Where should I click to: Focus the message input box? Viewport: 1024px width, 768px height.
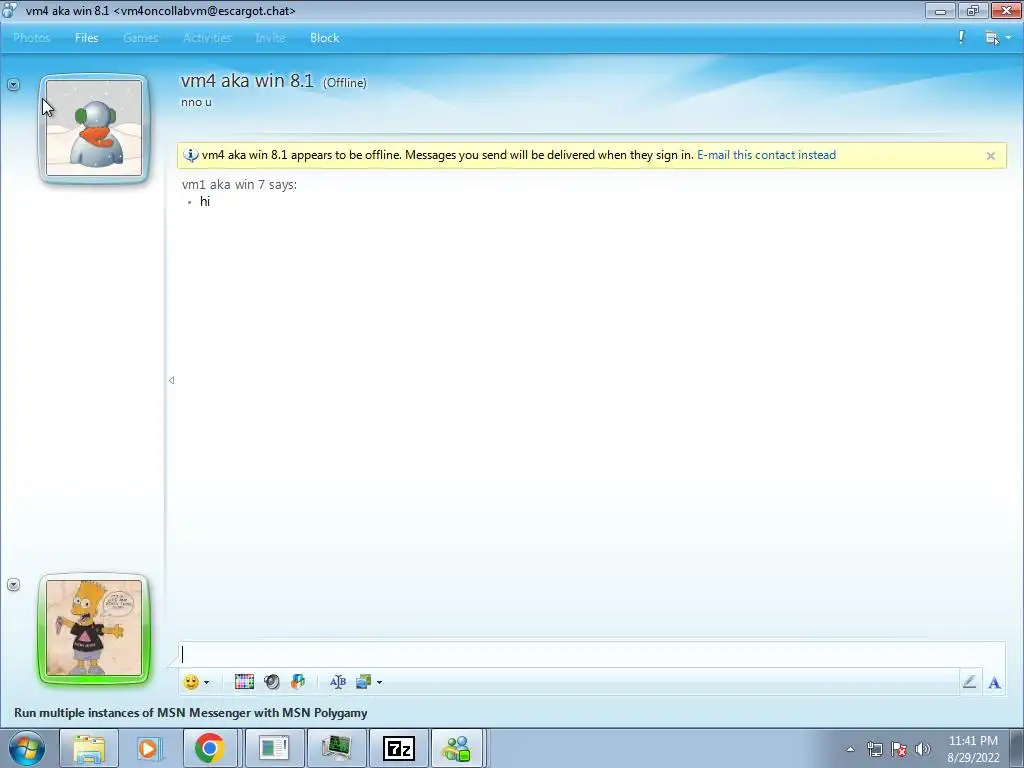tap(592, 654)
